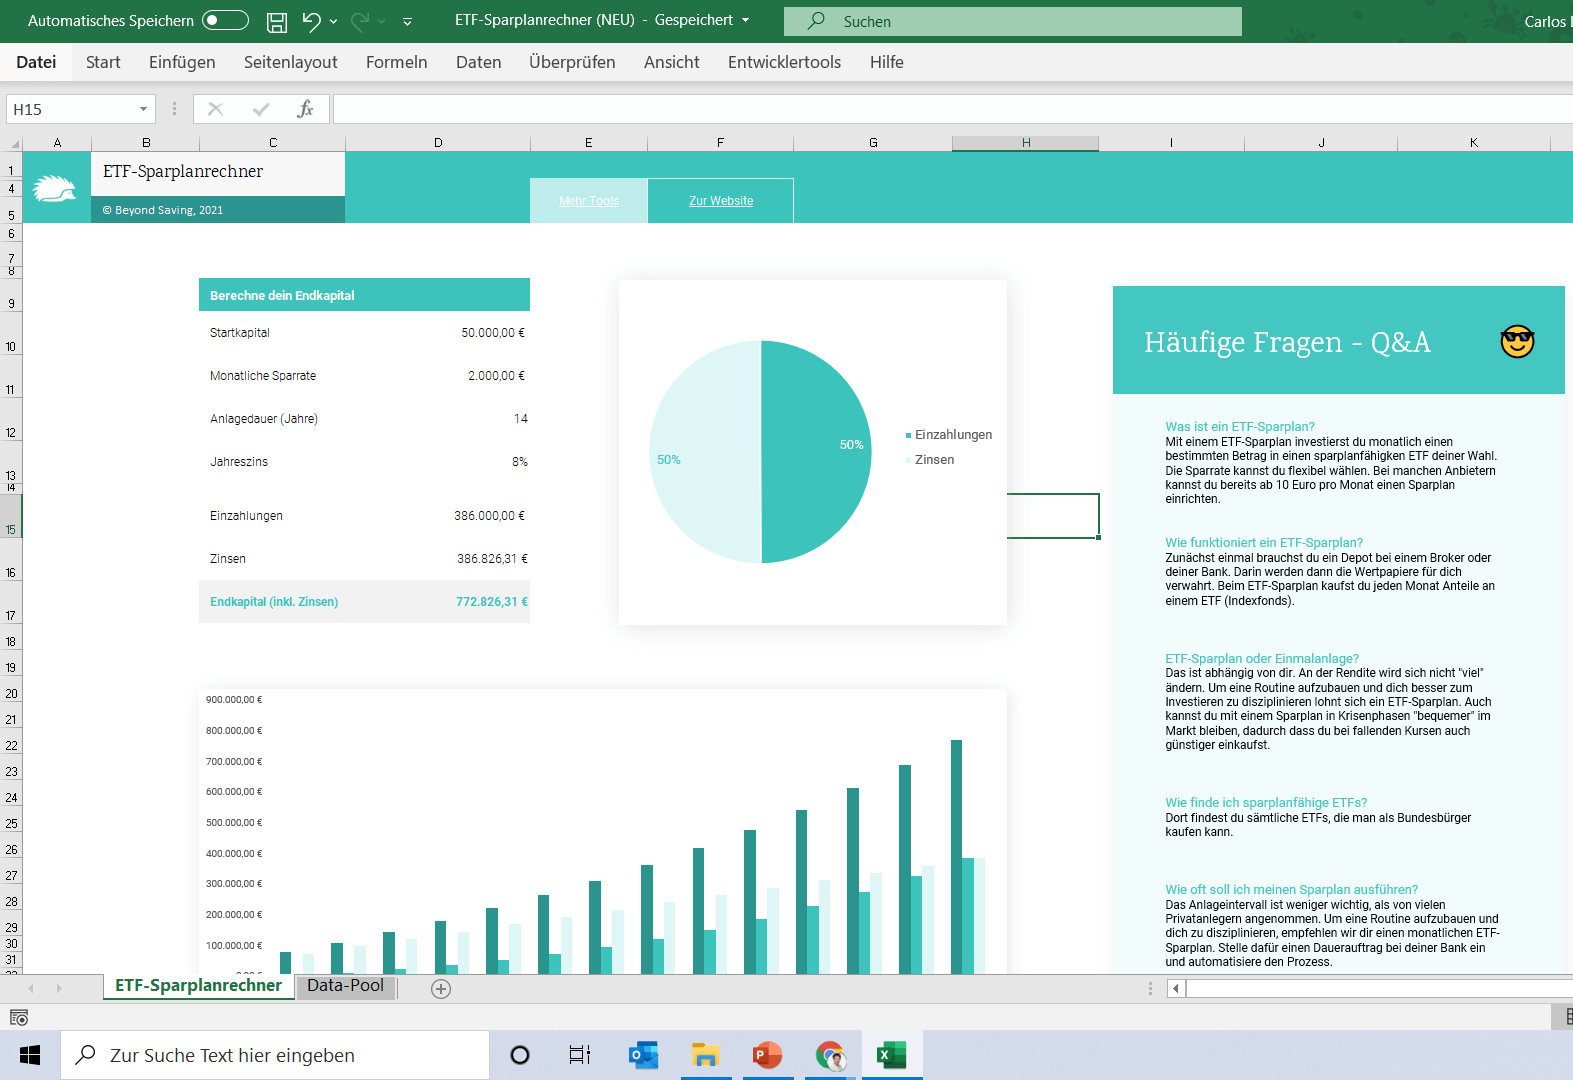Click the Confirm entry checkmark icon
This screenshot has height=1080, width=1573.
click(261, 109)
